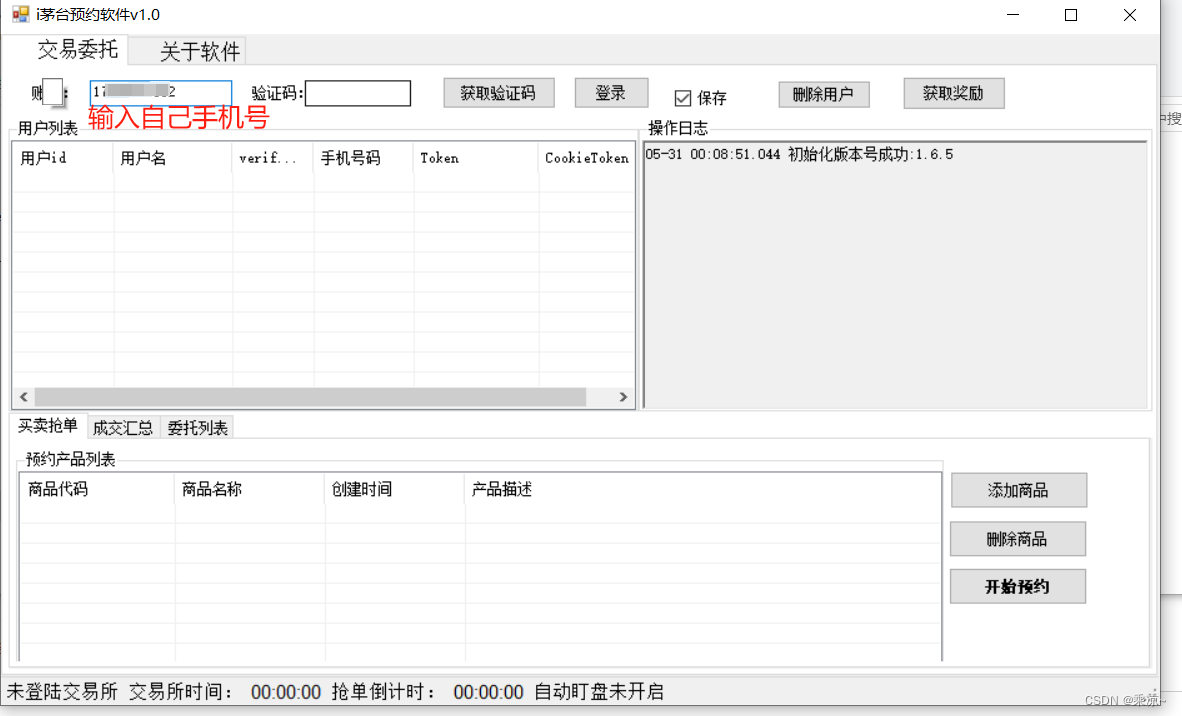Click 添加商品 button
The height and width of the screenshot is (716, 1182).
point(1018,491)
